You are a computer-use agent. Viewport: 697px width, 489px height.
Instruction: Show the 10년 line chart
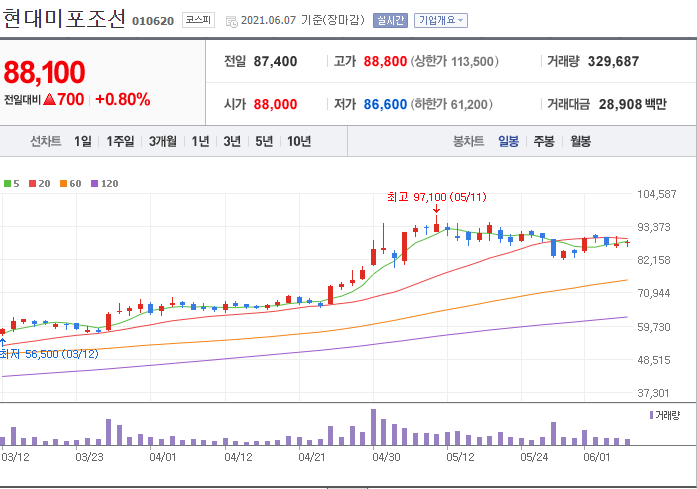[x=299, y=141]
